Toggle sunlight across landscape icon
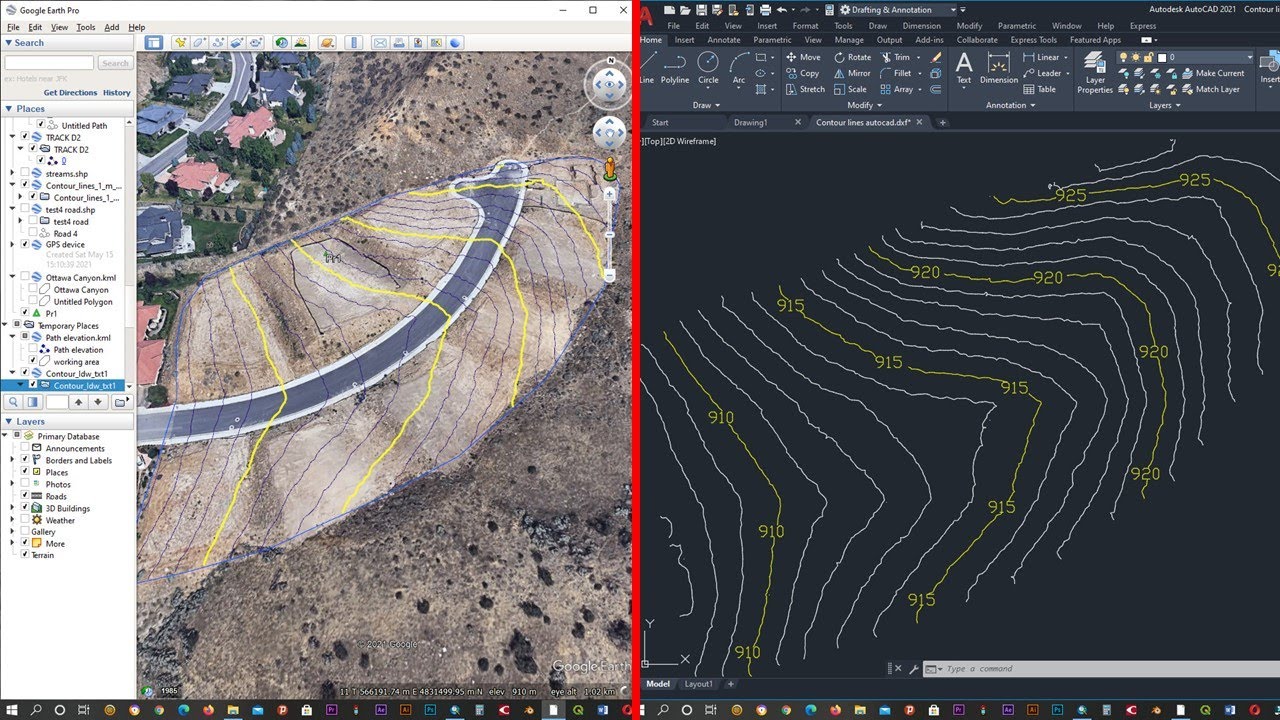This screenshot has height=720, width=1280. pos(301,43)
